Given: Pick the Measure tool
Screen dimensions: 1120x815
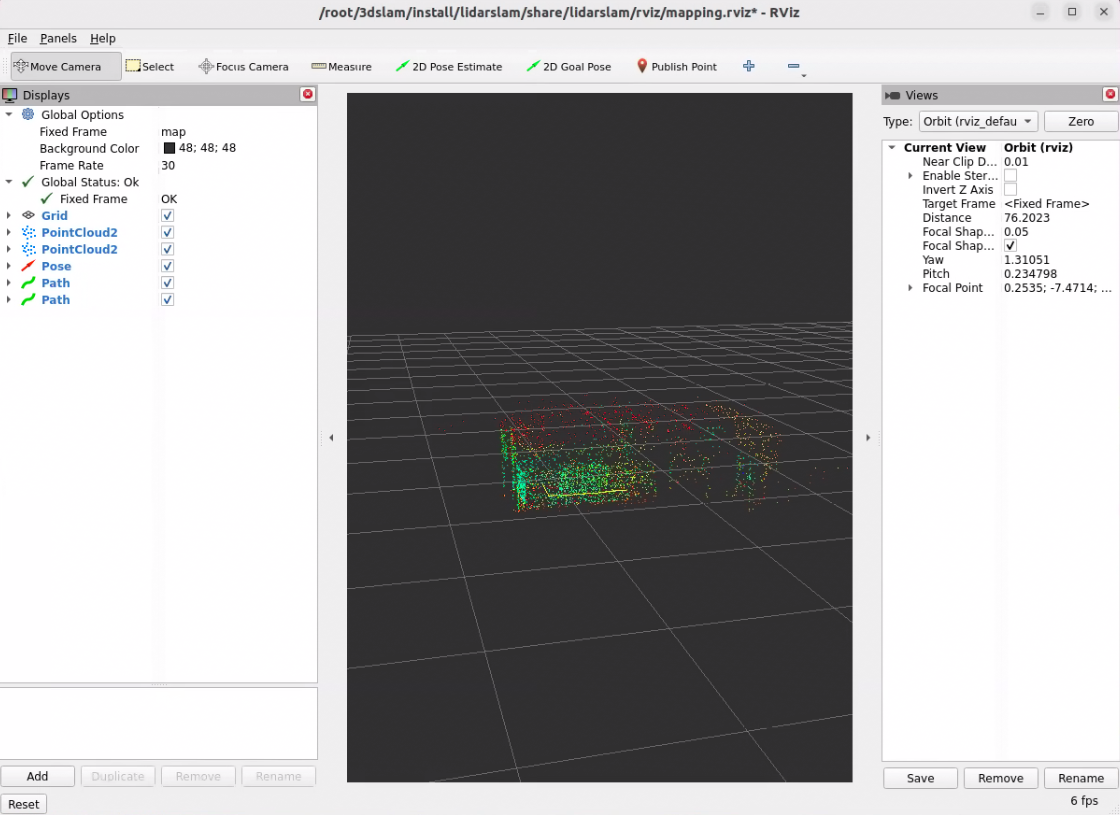Looking at the screenshot, I should pyautogui.click(x=341, y=67).
